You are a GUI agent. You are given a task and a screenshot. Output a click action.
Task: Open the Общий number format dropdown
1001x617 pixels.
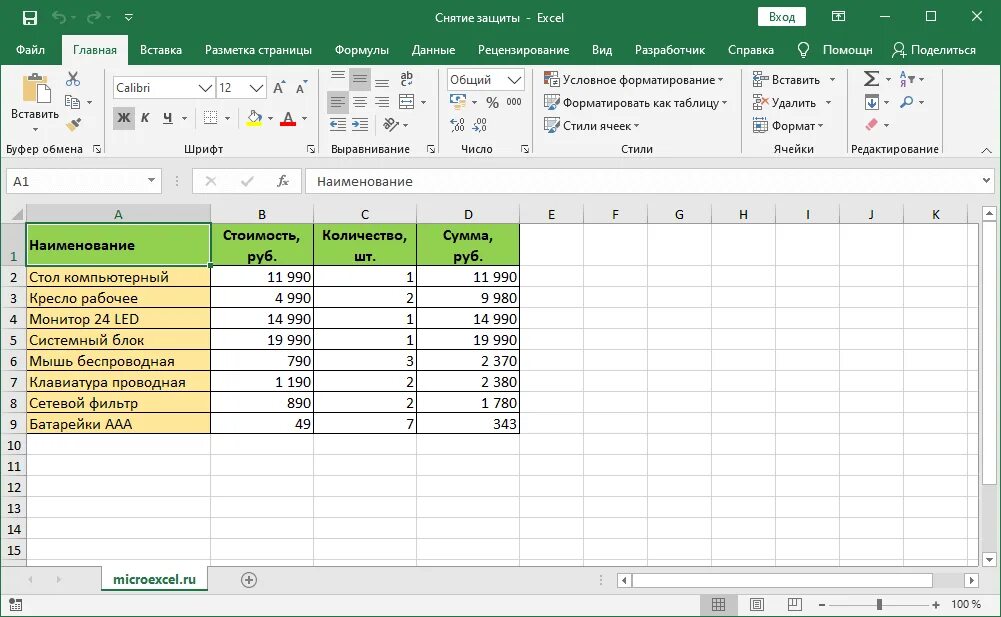coord(515,80)
